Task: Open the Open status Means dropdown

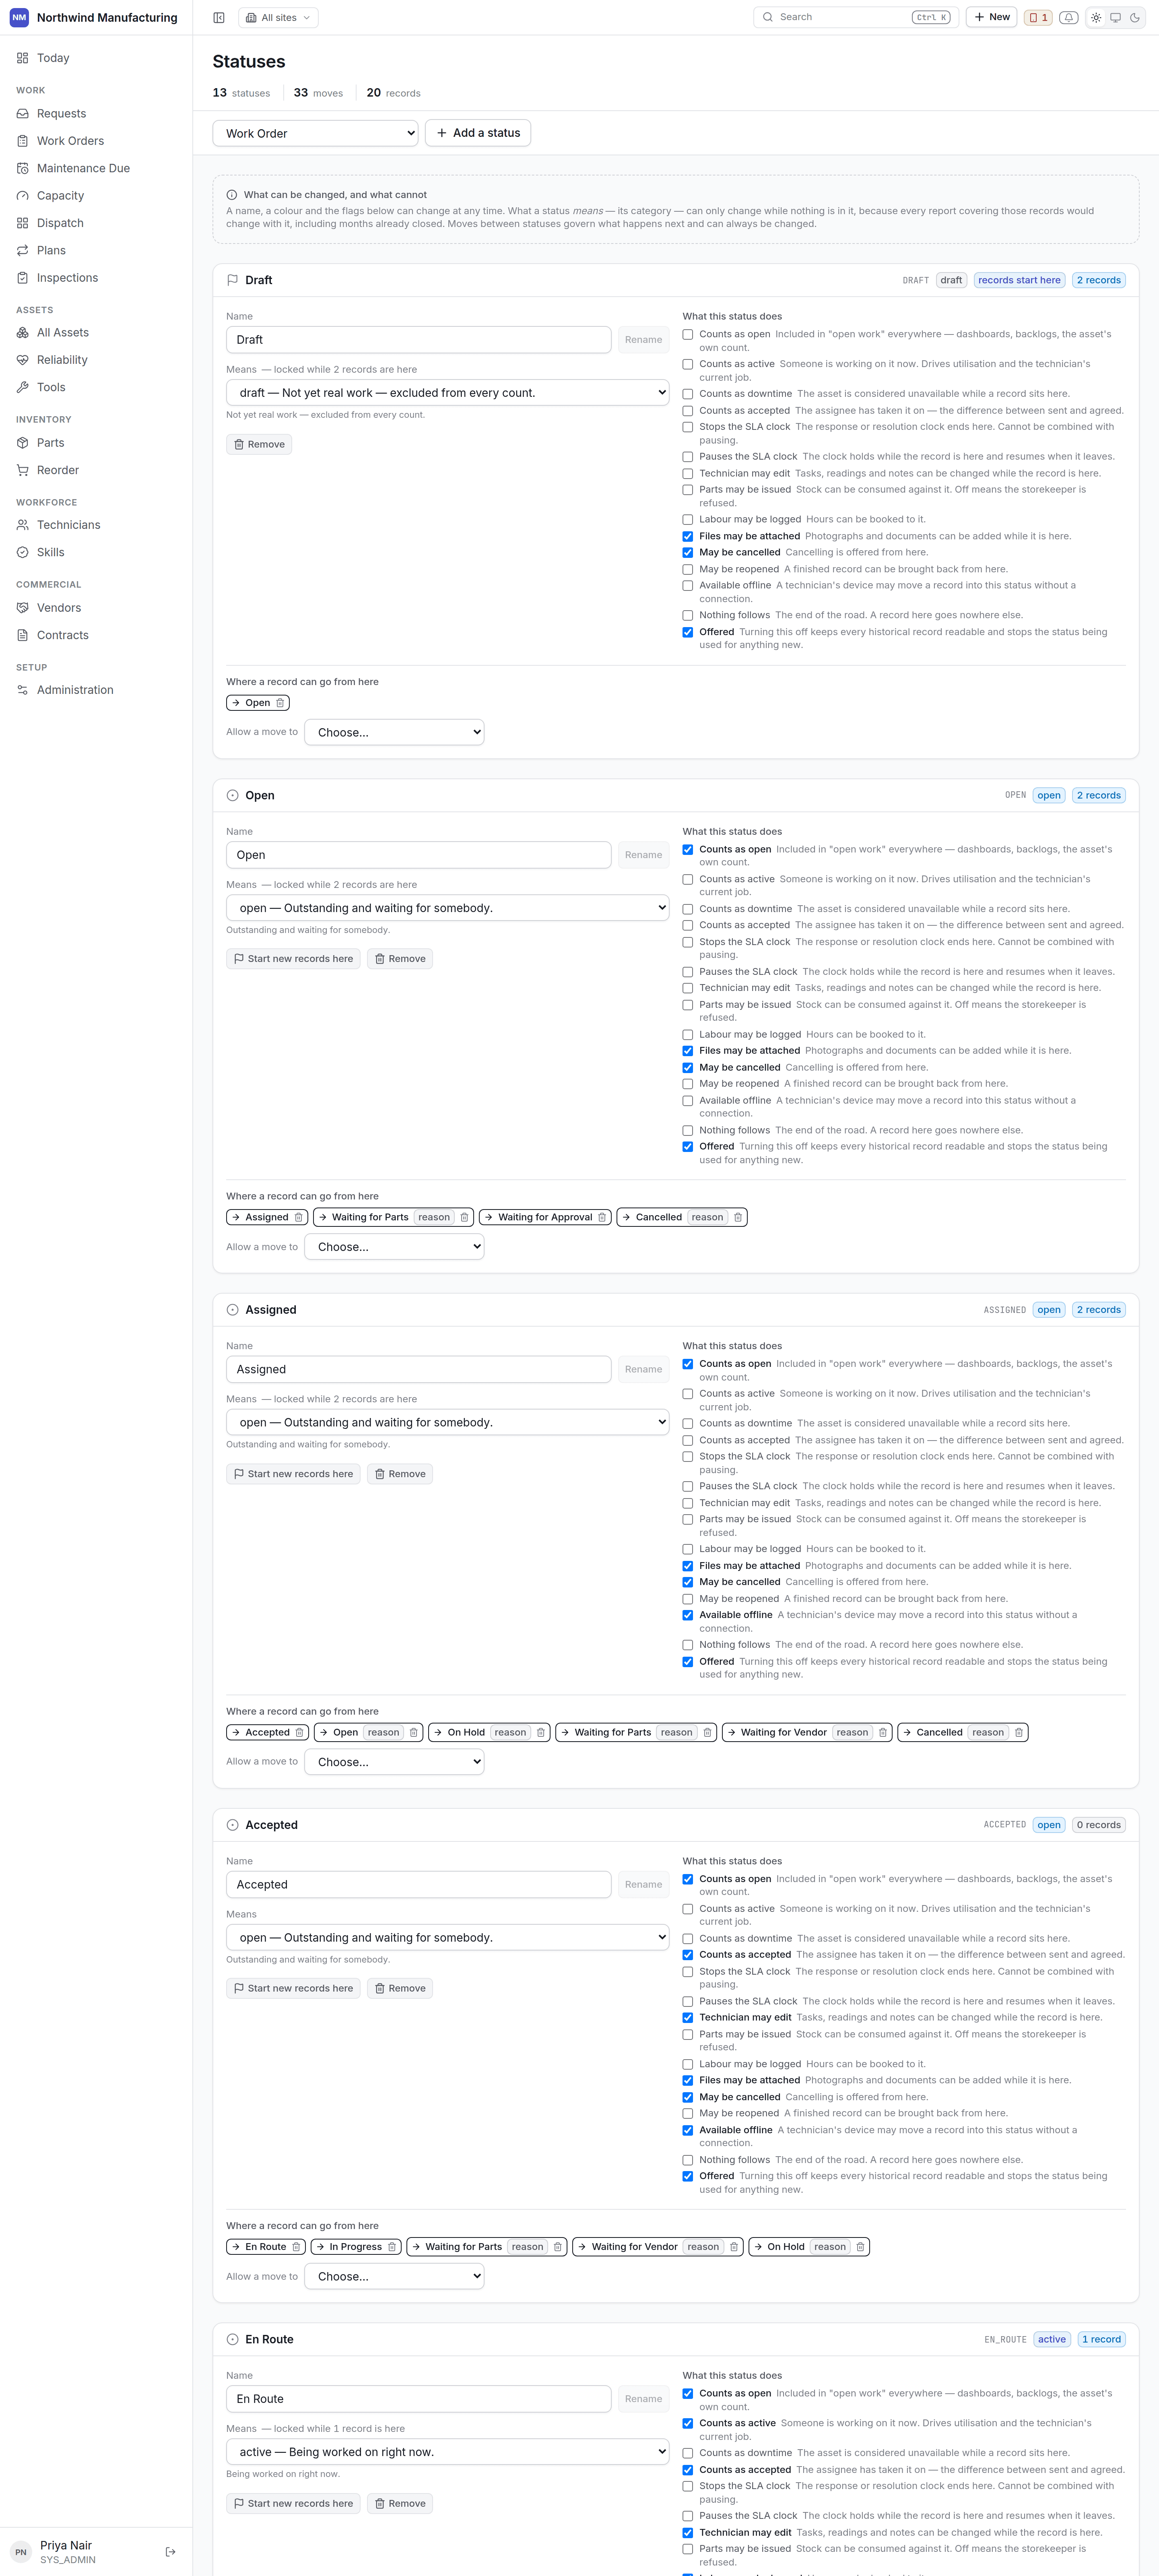Action: pos(447,908)
